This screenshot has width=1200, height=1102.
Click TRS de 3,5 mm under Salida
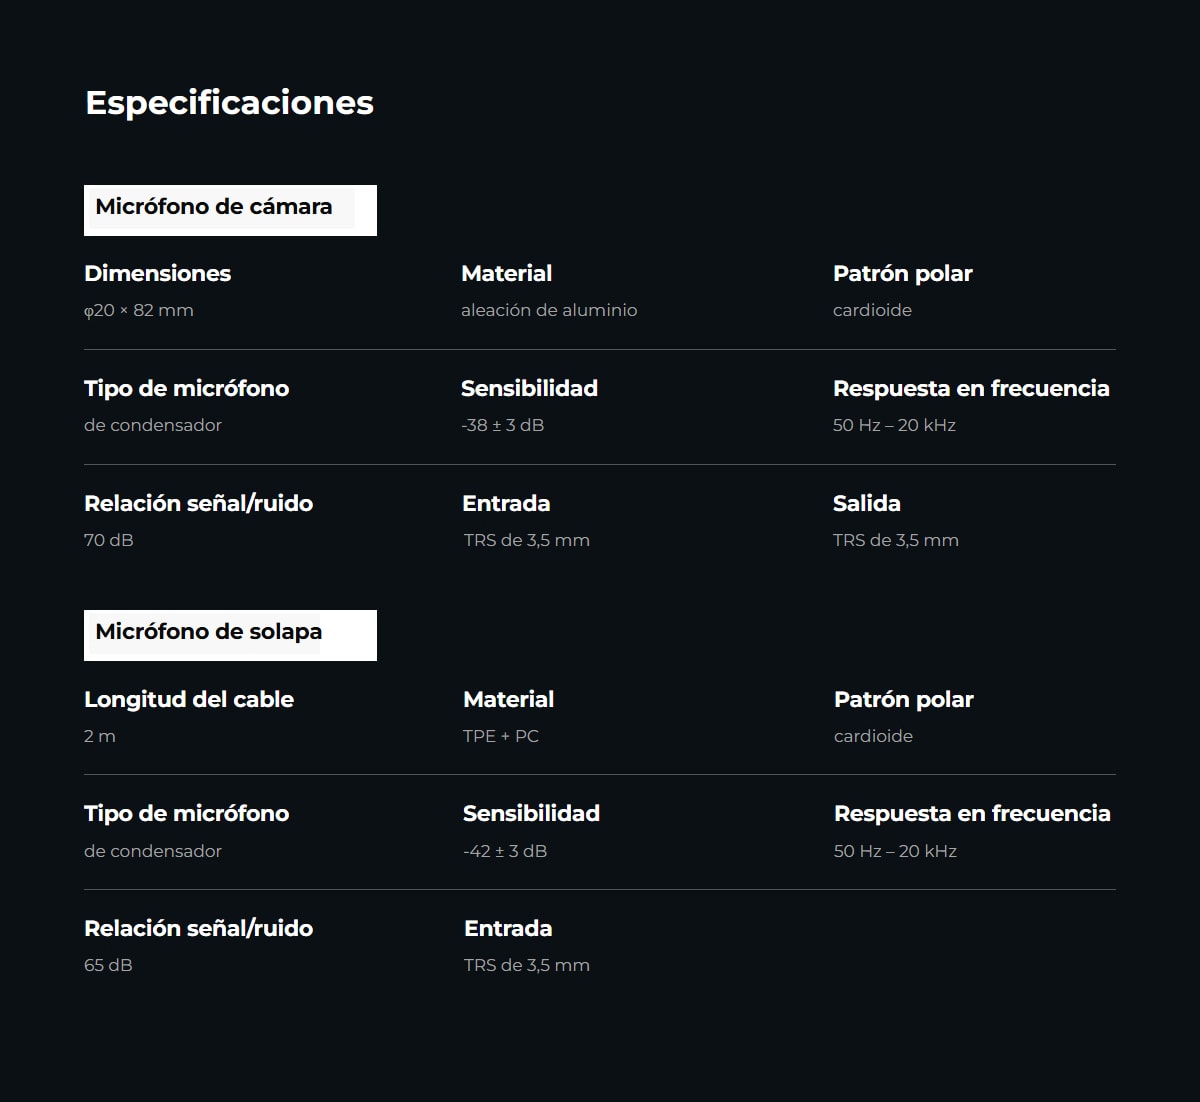click(896, 540)
